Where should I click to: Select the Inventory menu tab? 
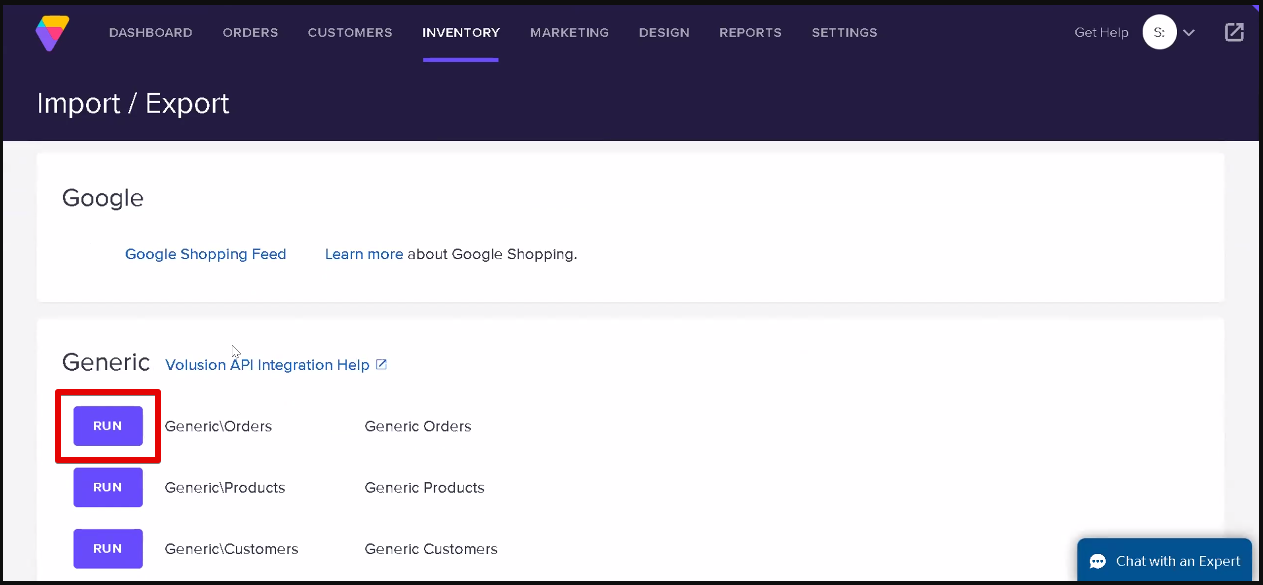pos(461,33)
